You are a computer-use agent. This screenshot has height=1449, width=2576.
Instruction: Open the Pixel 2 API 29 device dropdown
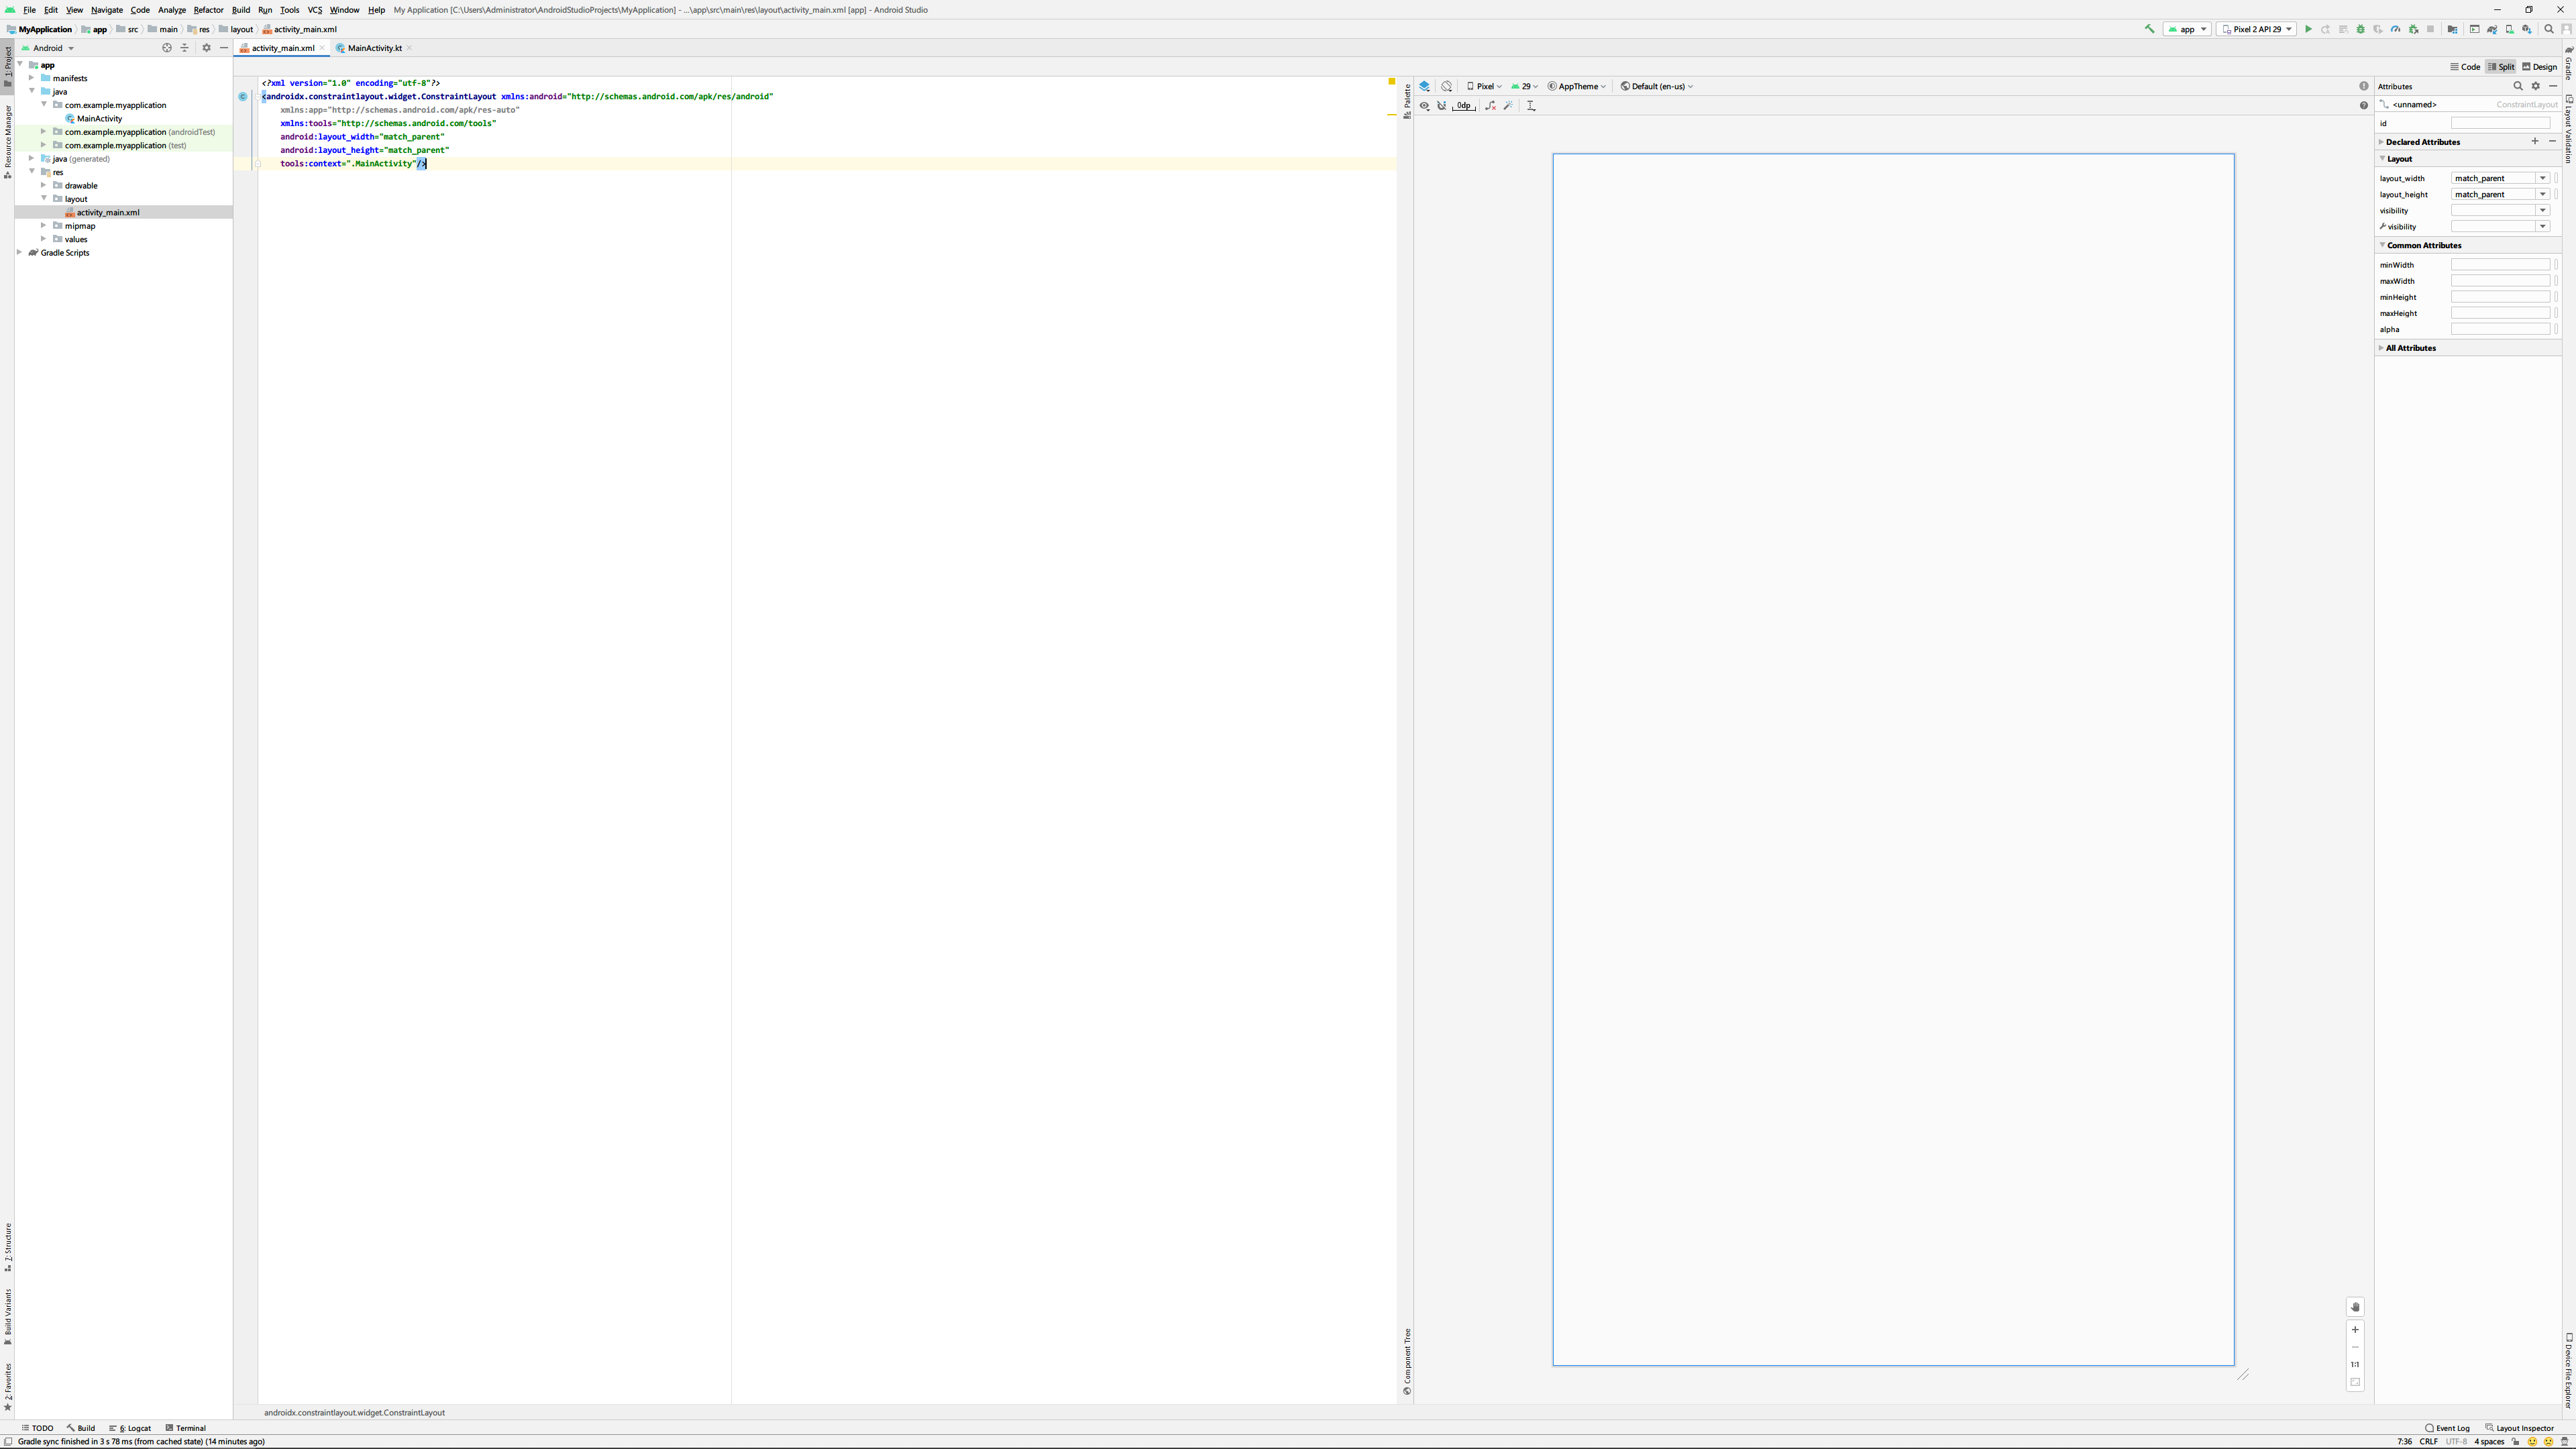2256,29
